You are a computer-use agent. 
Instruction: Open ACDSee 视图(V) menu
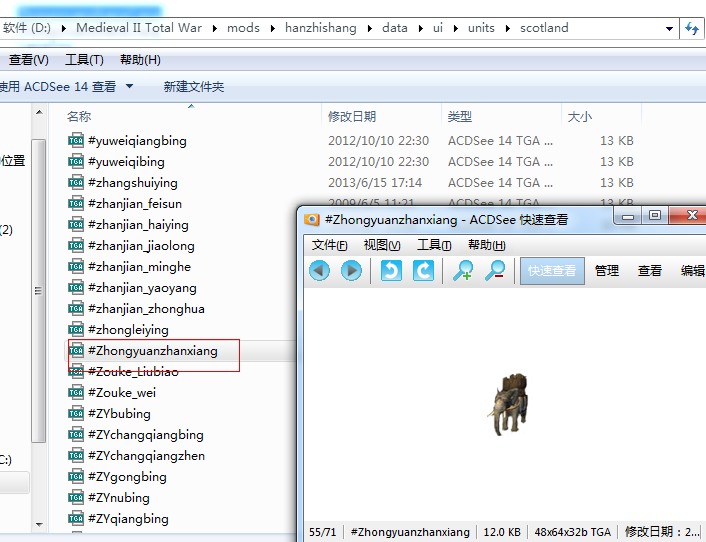tap(382, 245)
